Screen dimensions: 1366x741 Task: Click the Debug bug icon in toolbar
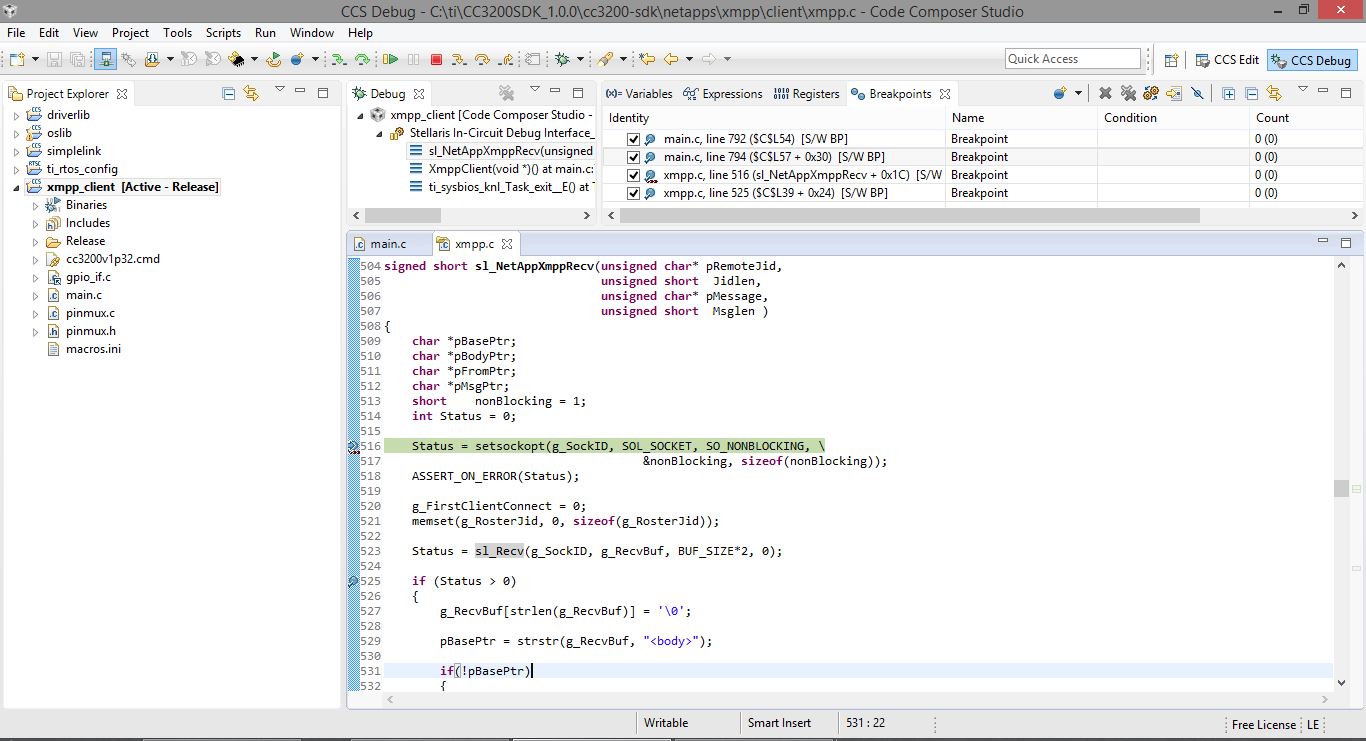point(562,60)
